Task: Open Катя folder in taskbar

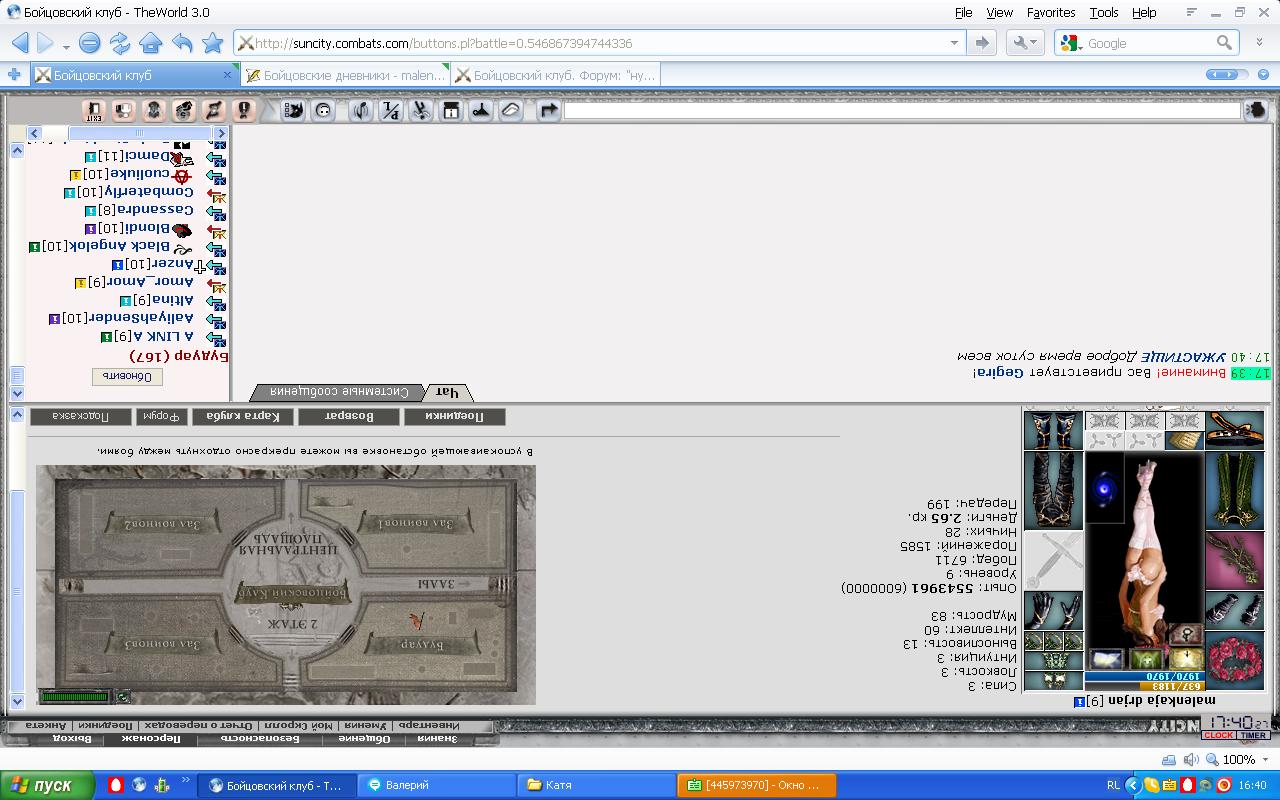Action: click(x=596, y=785)
